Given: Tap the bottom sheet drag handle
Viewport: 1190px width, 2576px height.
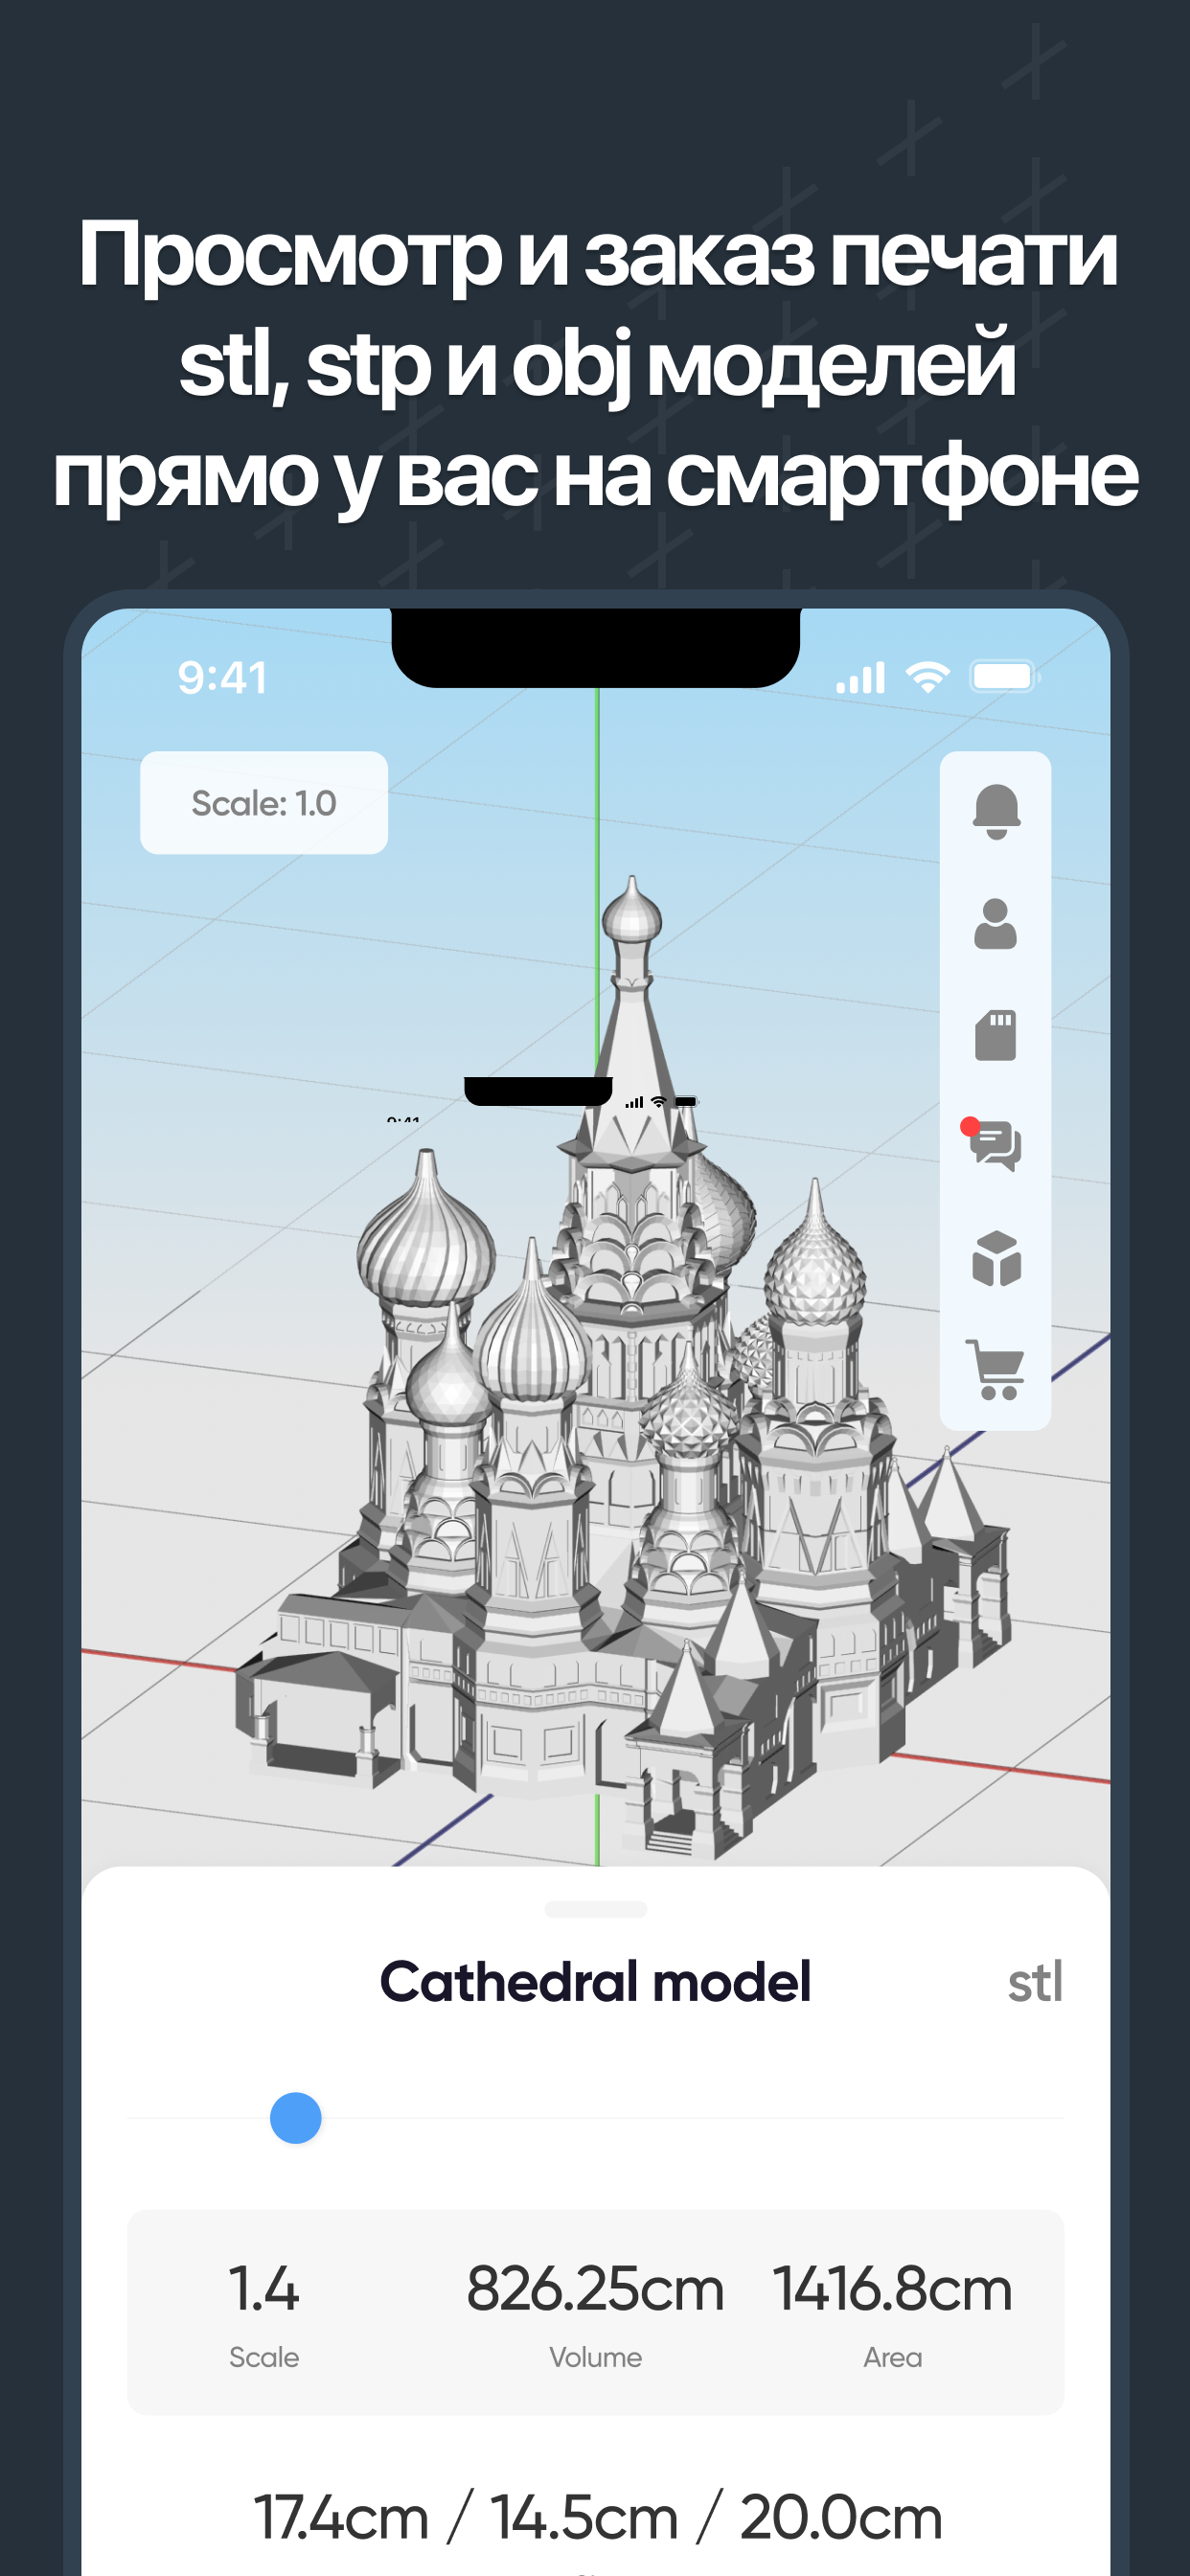Looking at the screenshot, I should [596, 1909].
